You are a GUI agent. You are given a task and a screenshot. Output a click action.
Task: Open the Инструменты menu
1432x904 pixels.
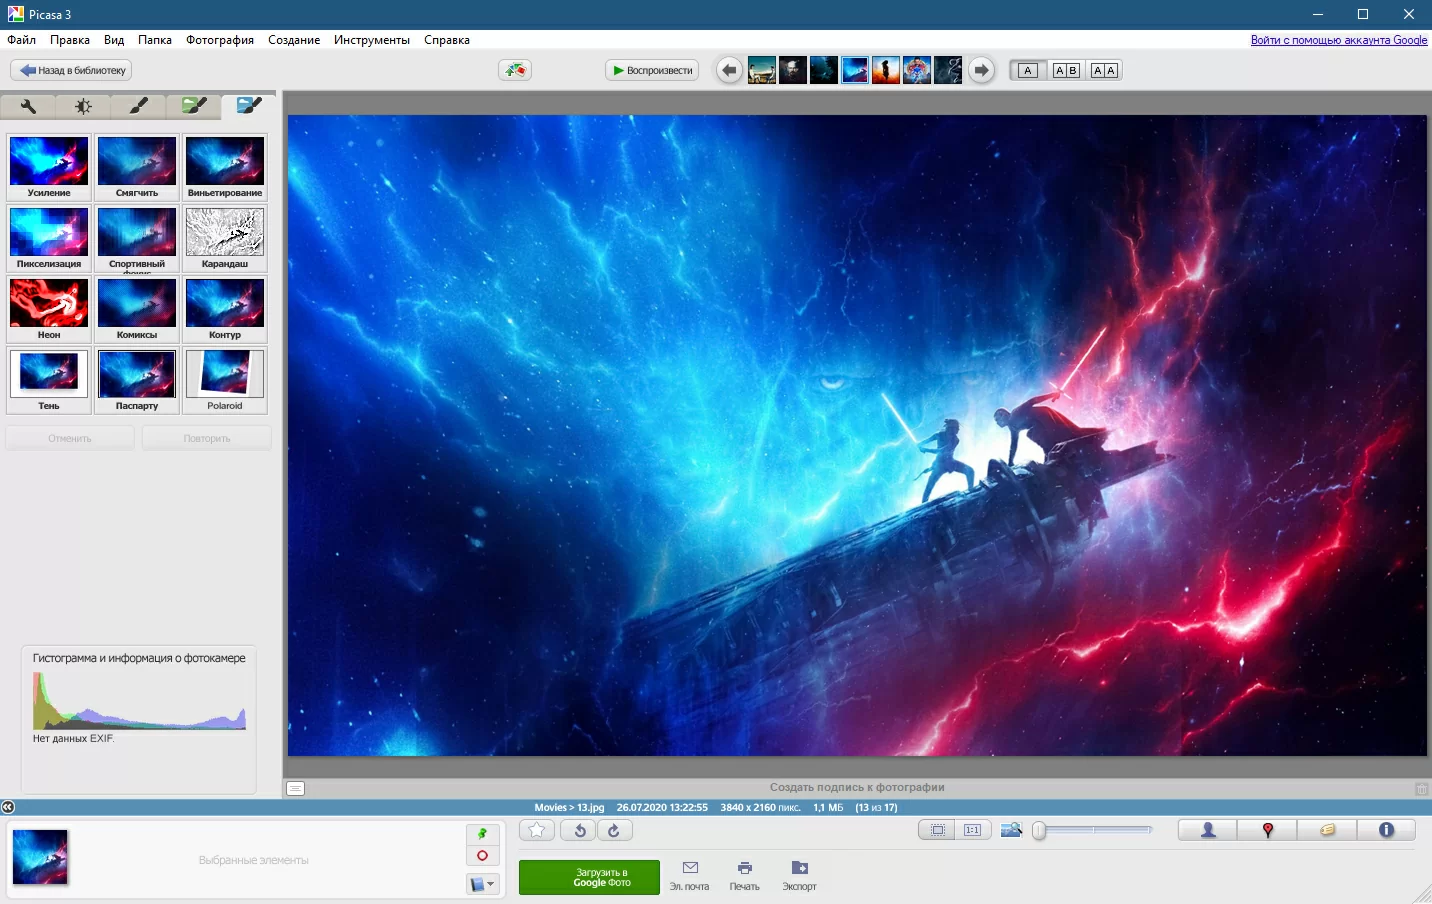[x=372, y=40]
